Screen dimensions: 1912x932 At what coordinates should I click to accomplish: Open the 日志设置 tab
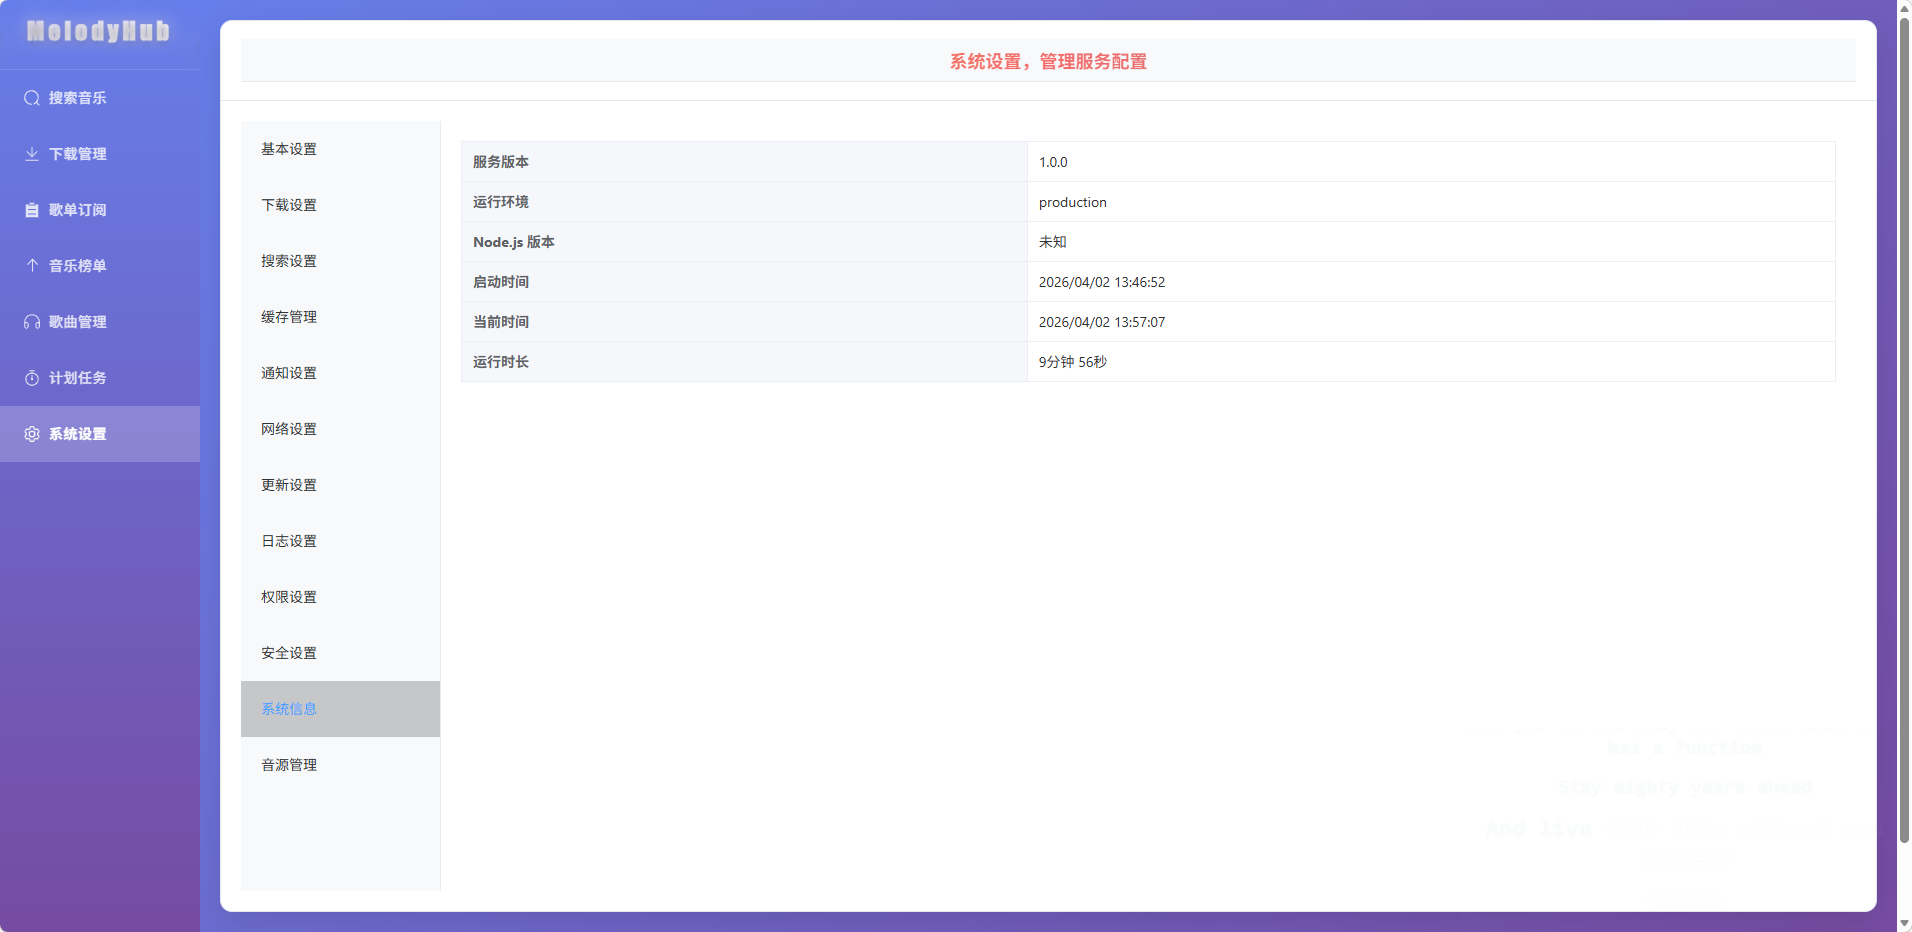(x=340, y=541)
